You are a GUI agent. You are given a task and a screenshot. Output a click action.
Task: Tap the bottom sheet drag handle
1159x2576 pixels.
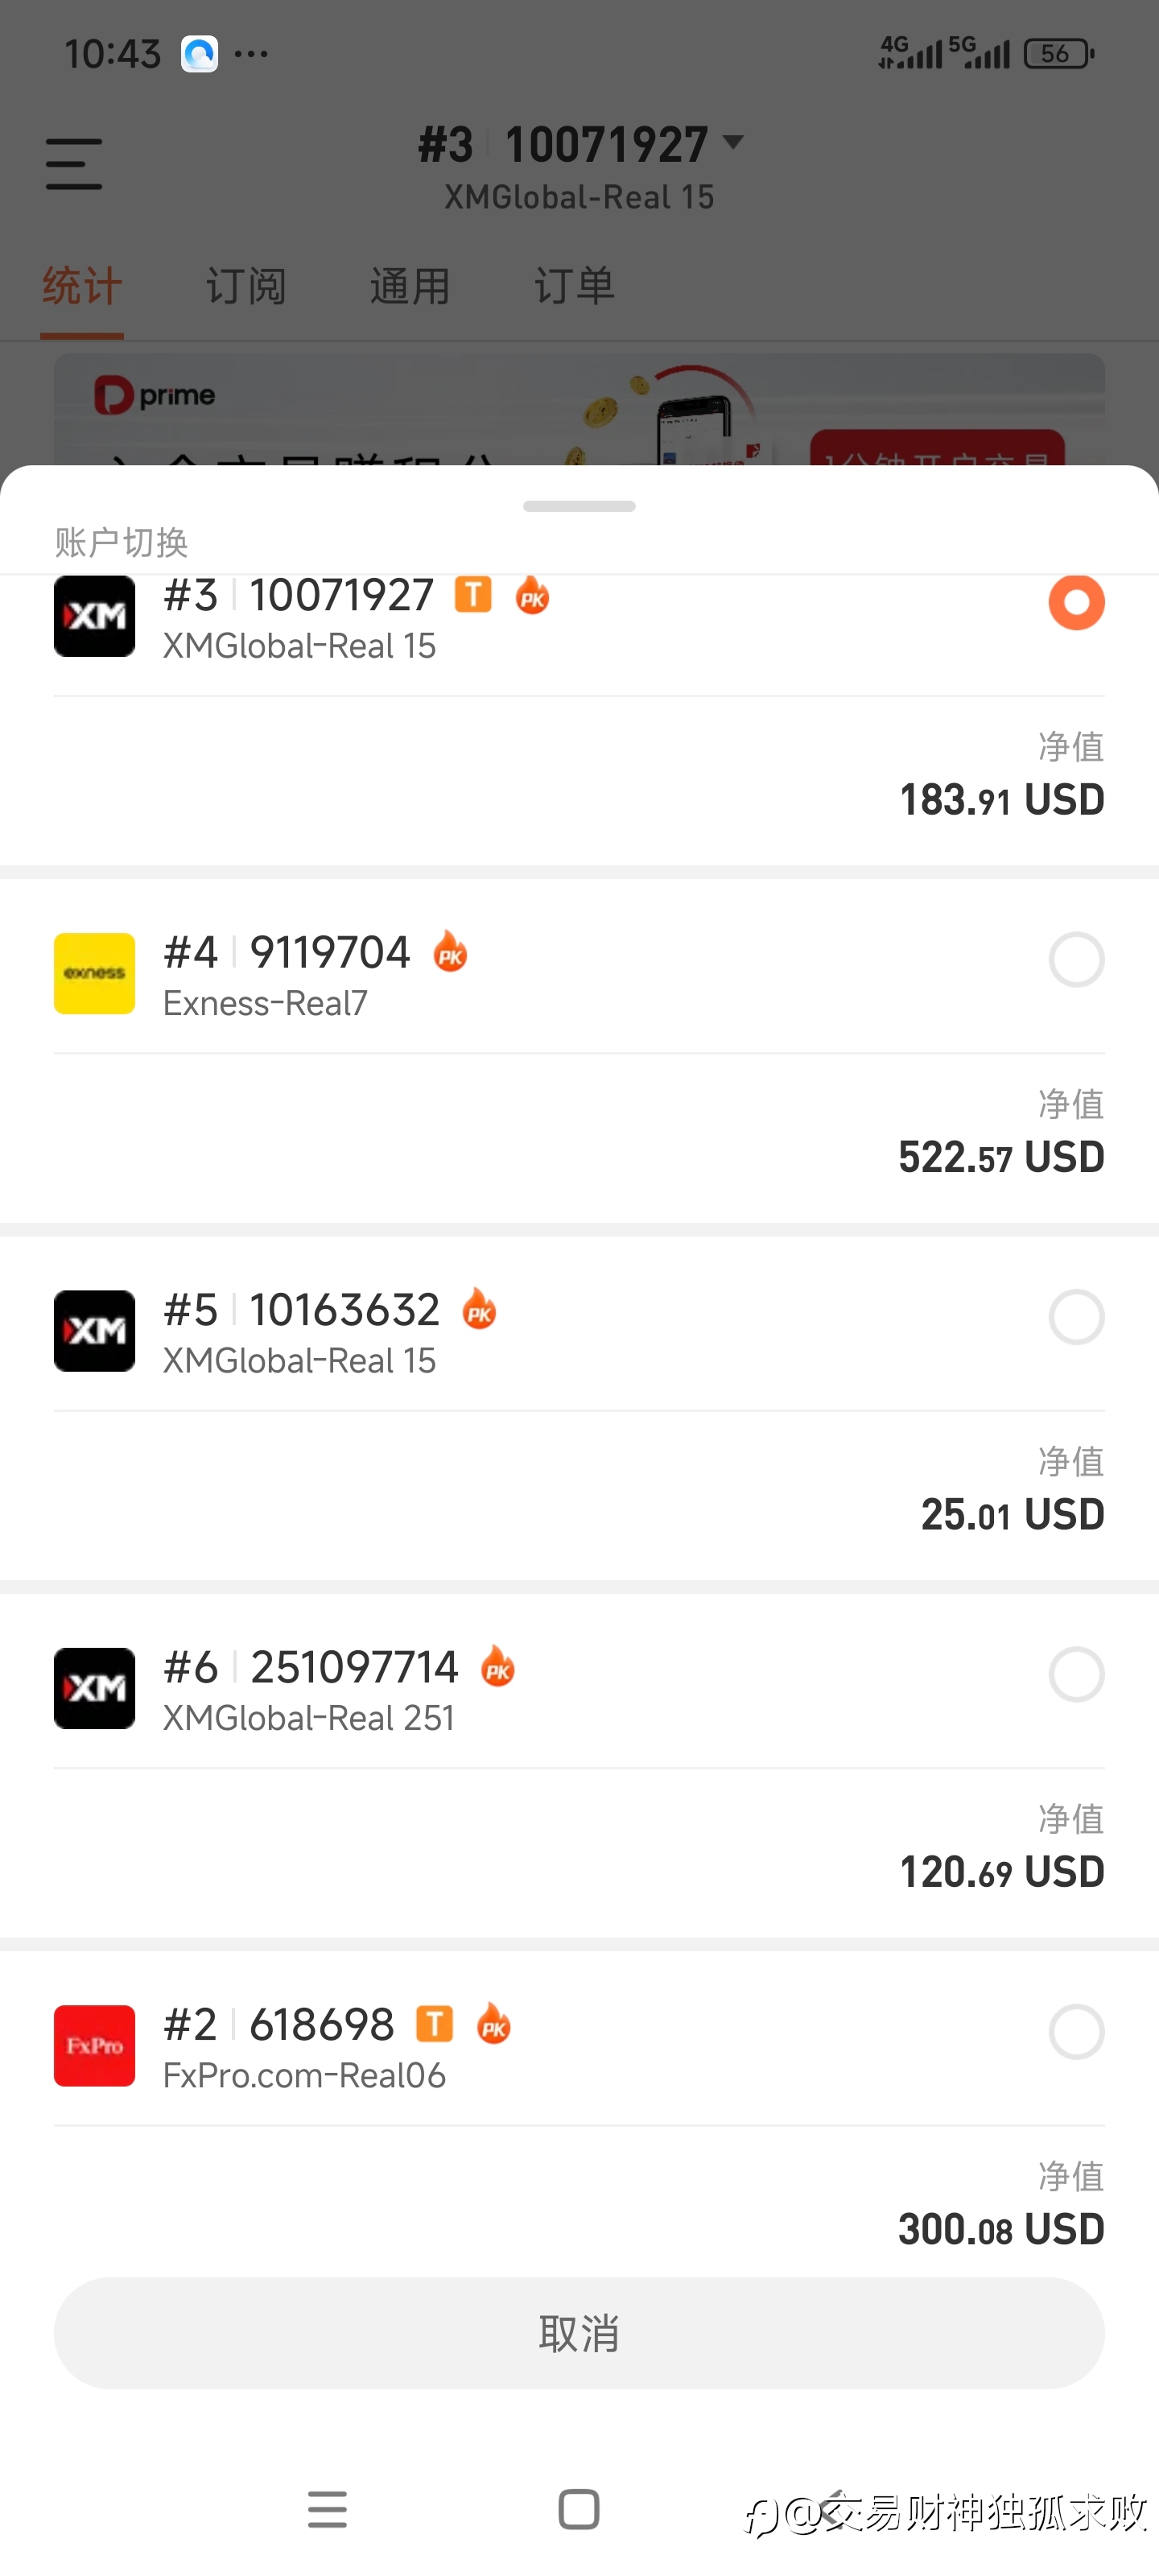(x=579, y=506)
